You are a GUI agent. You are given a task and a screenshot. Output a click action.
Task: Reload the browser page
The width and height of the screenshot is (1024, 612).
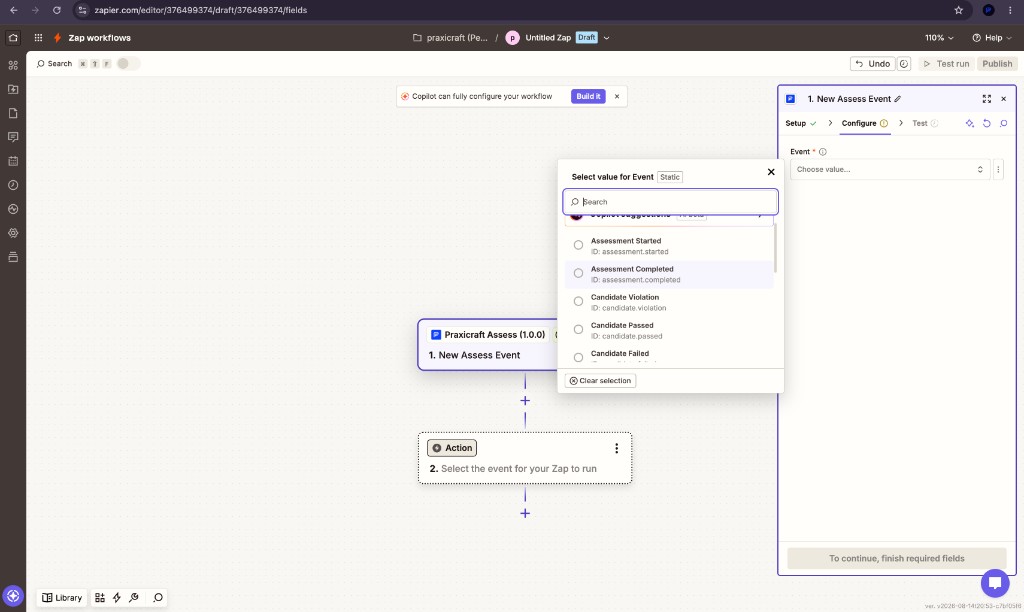(57, 10)
